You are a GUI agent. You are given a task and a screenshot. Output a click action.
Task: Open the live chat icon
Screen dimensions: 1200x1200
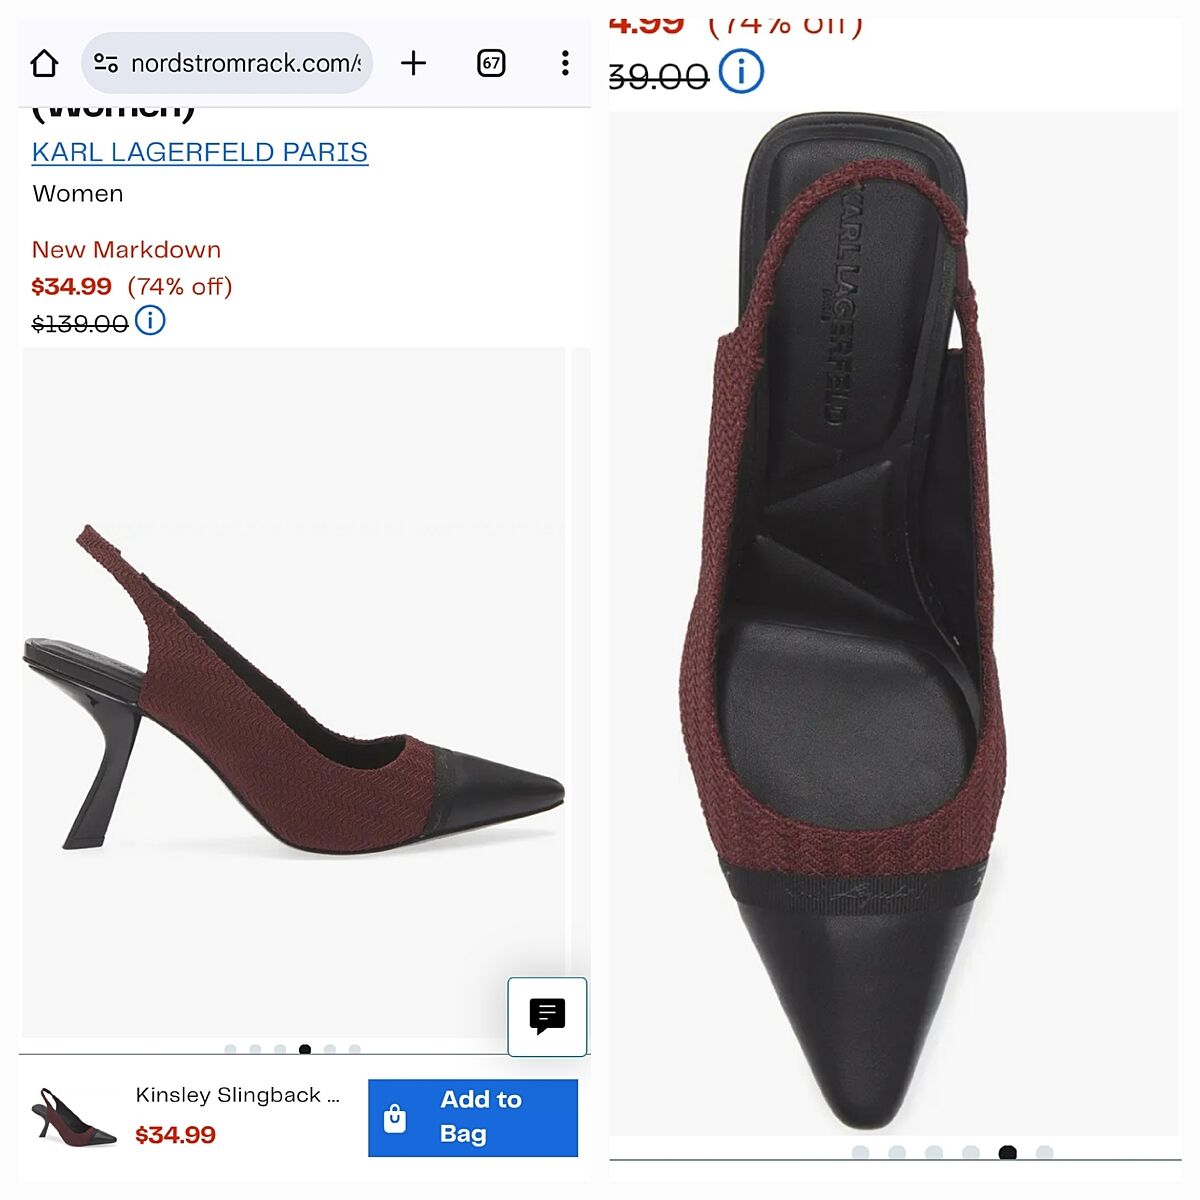pyautogui.click(x=547, y=1016)
